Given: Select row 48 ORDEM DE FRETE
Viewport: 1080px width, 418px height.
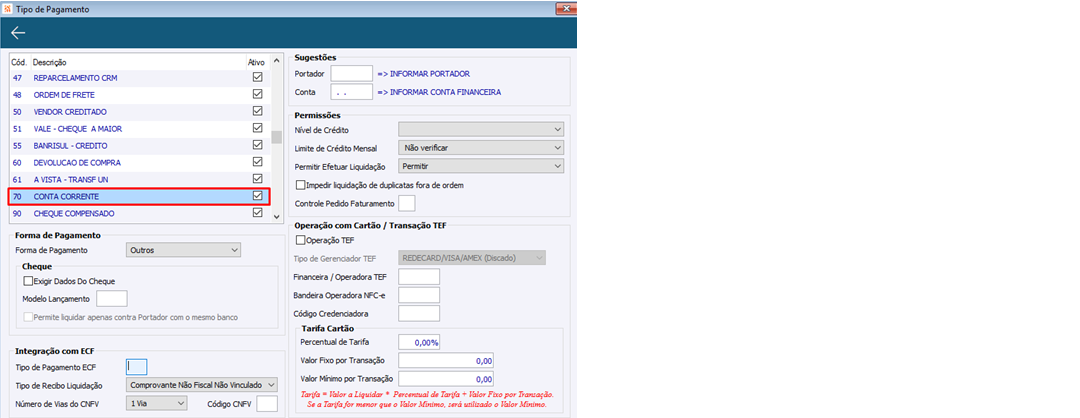Looking at the screenshot, I should (139, 94).
